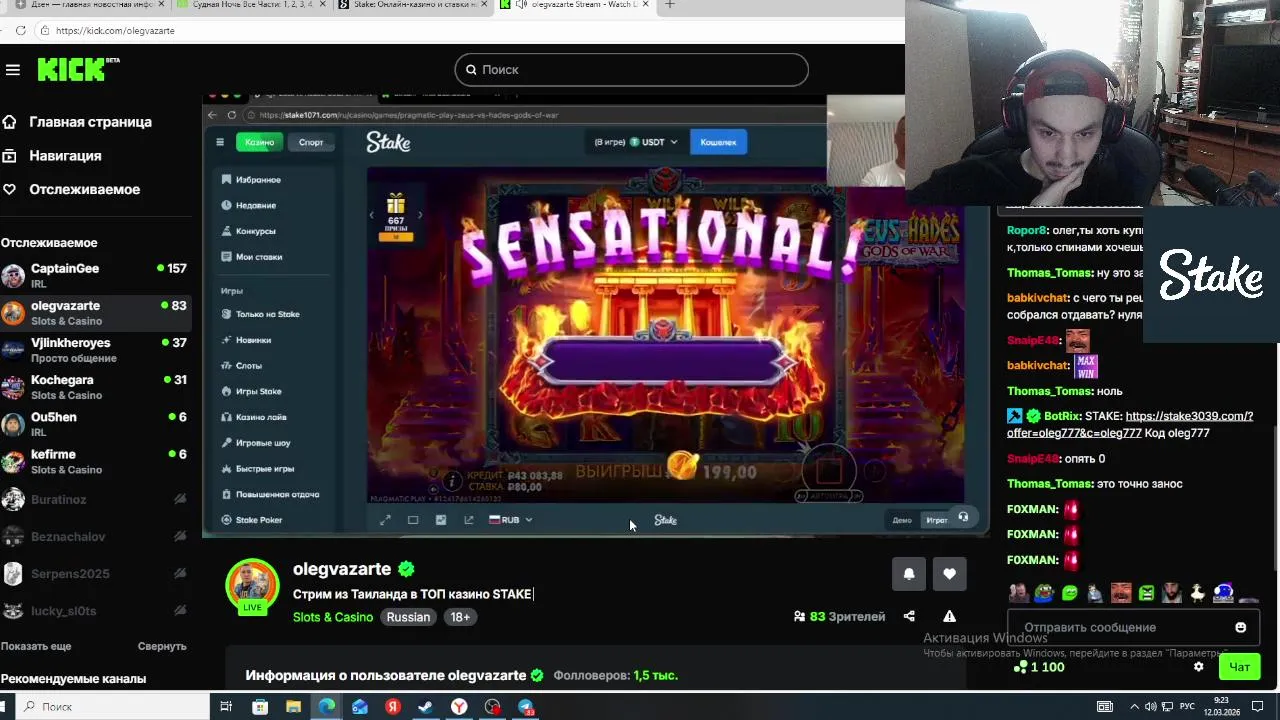Open offline channel Beznachalov
1280x720 pixels.
tap(95, 536)
